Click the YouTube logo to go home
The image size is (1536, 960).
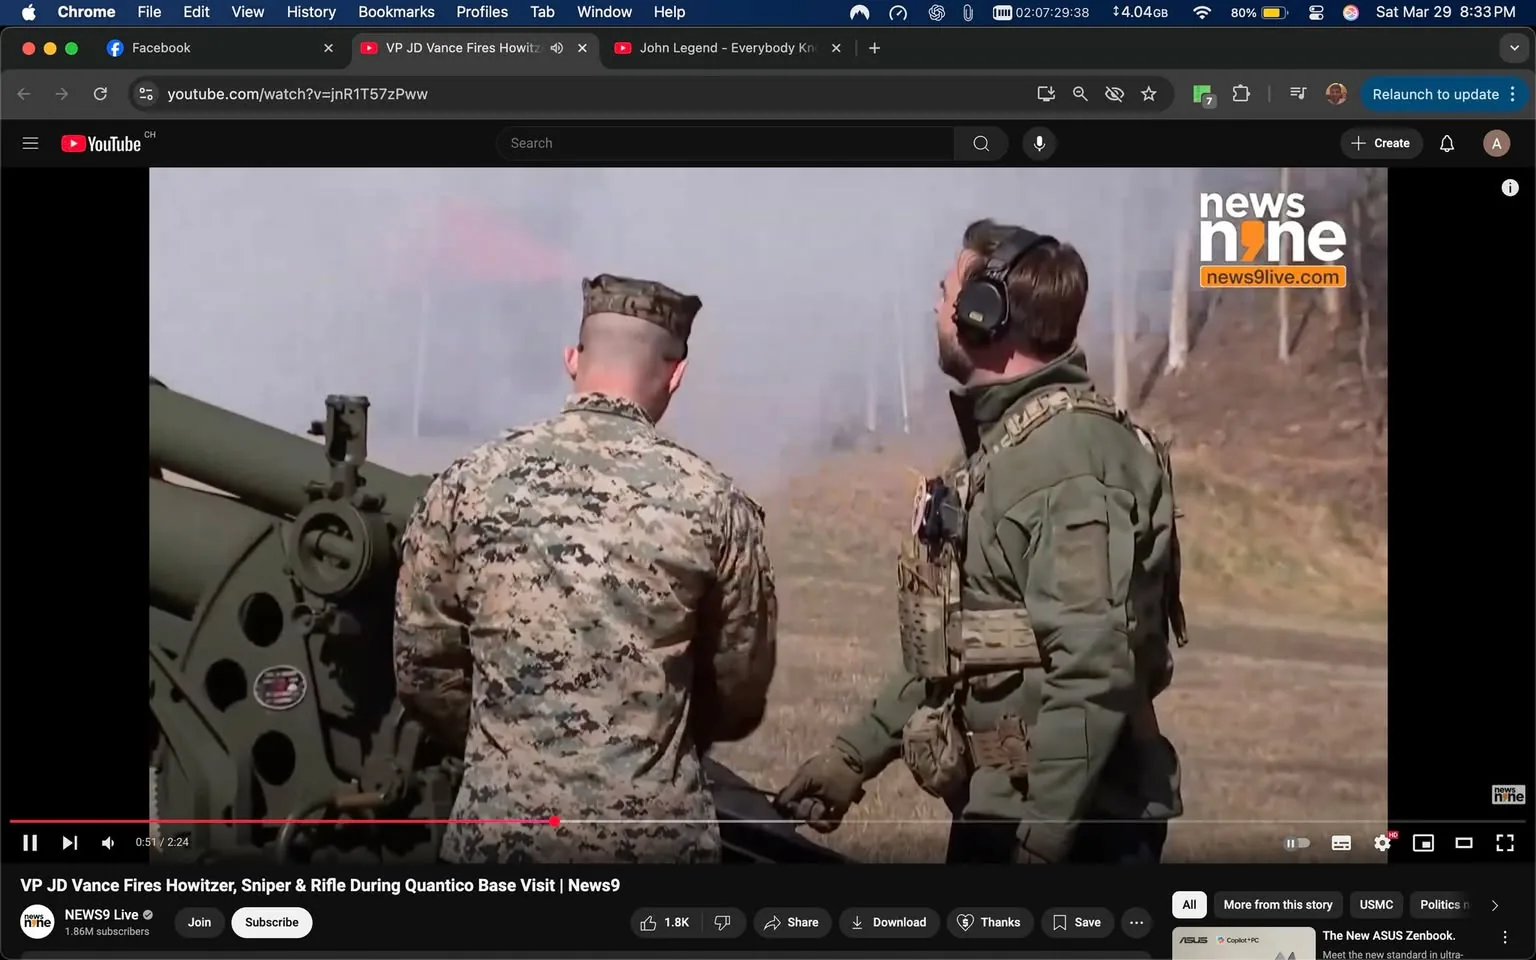pos(101,143)
